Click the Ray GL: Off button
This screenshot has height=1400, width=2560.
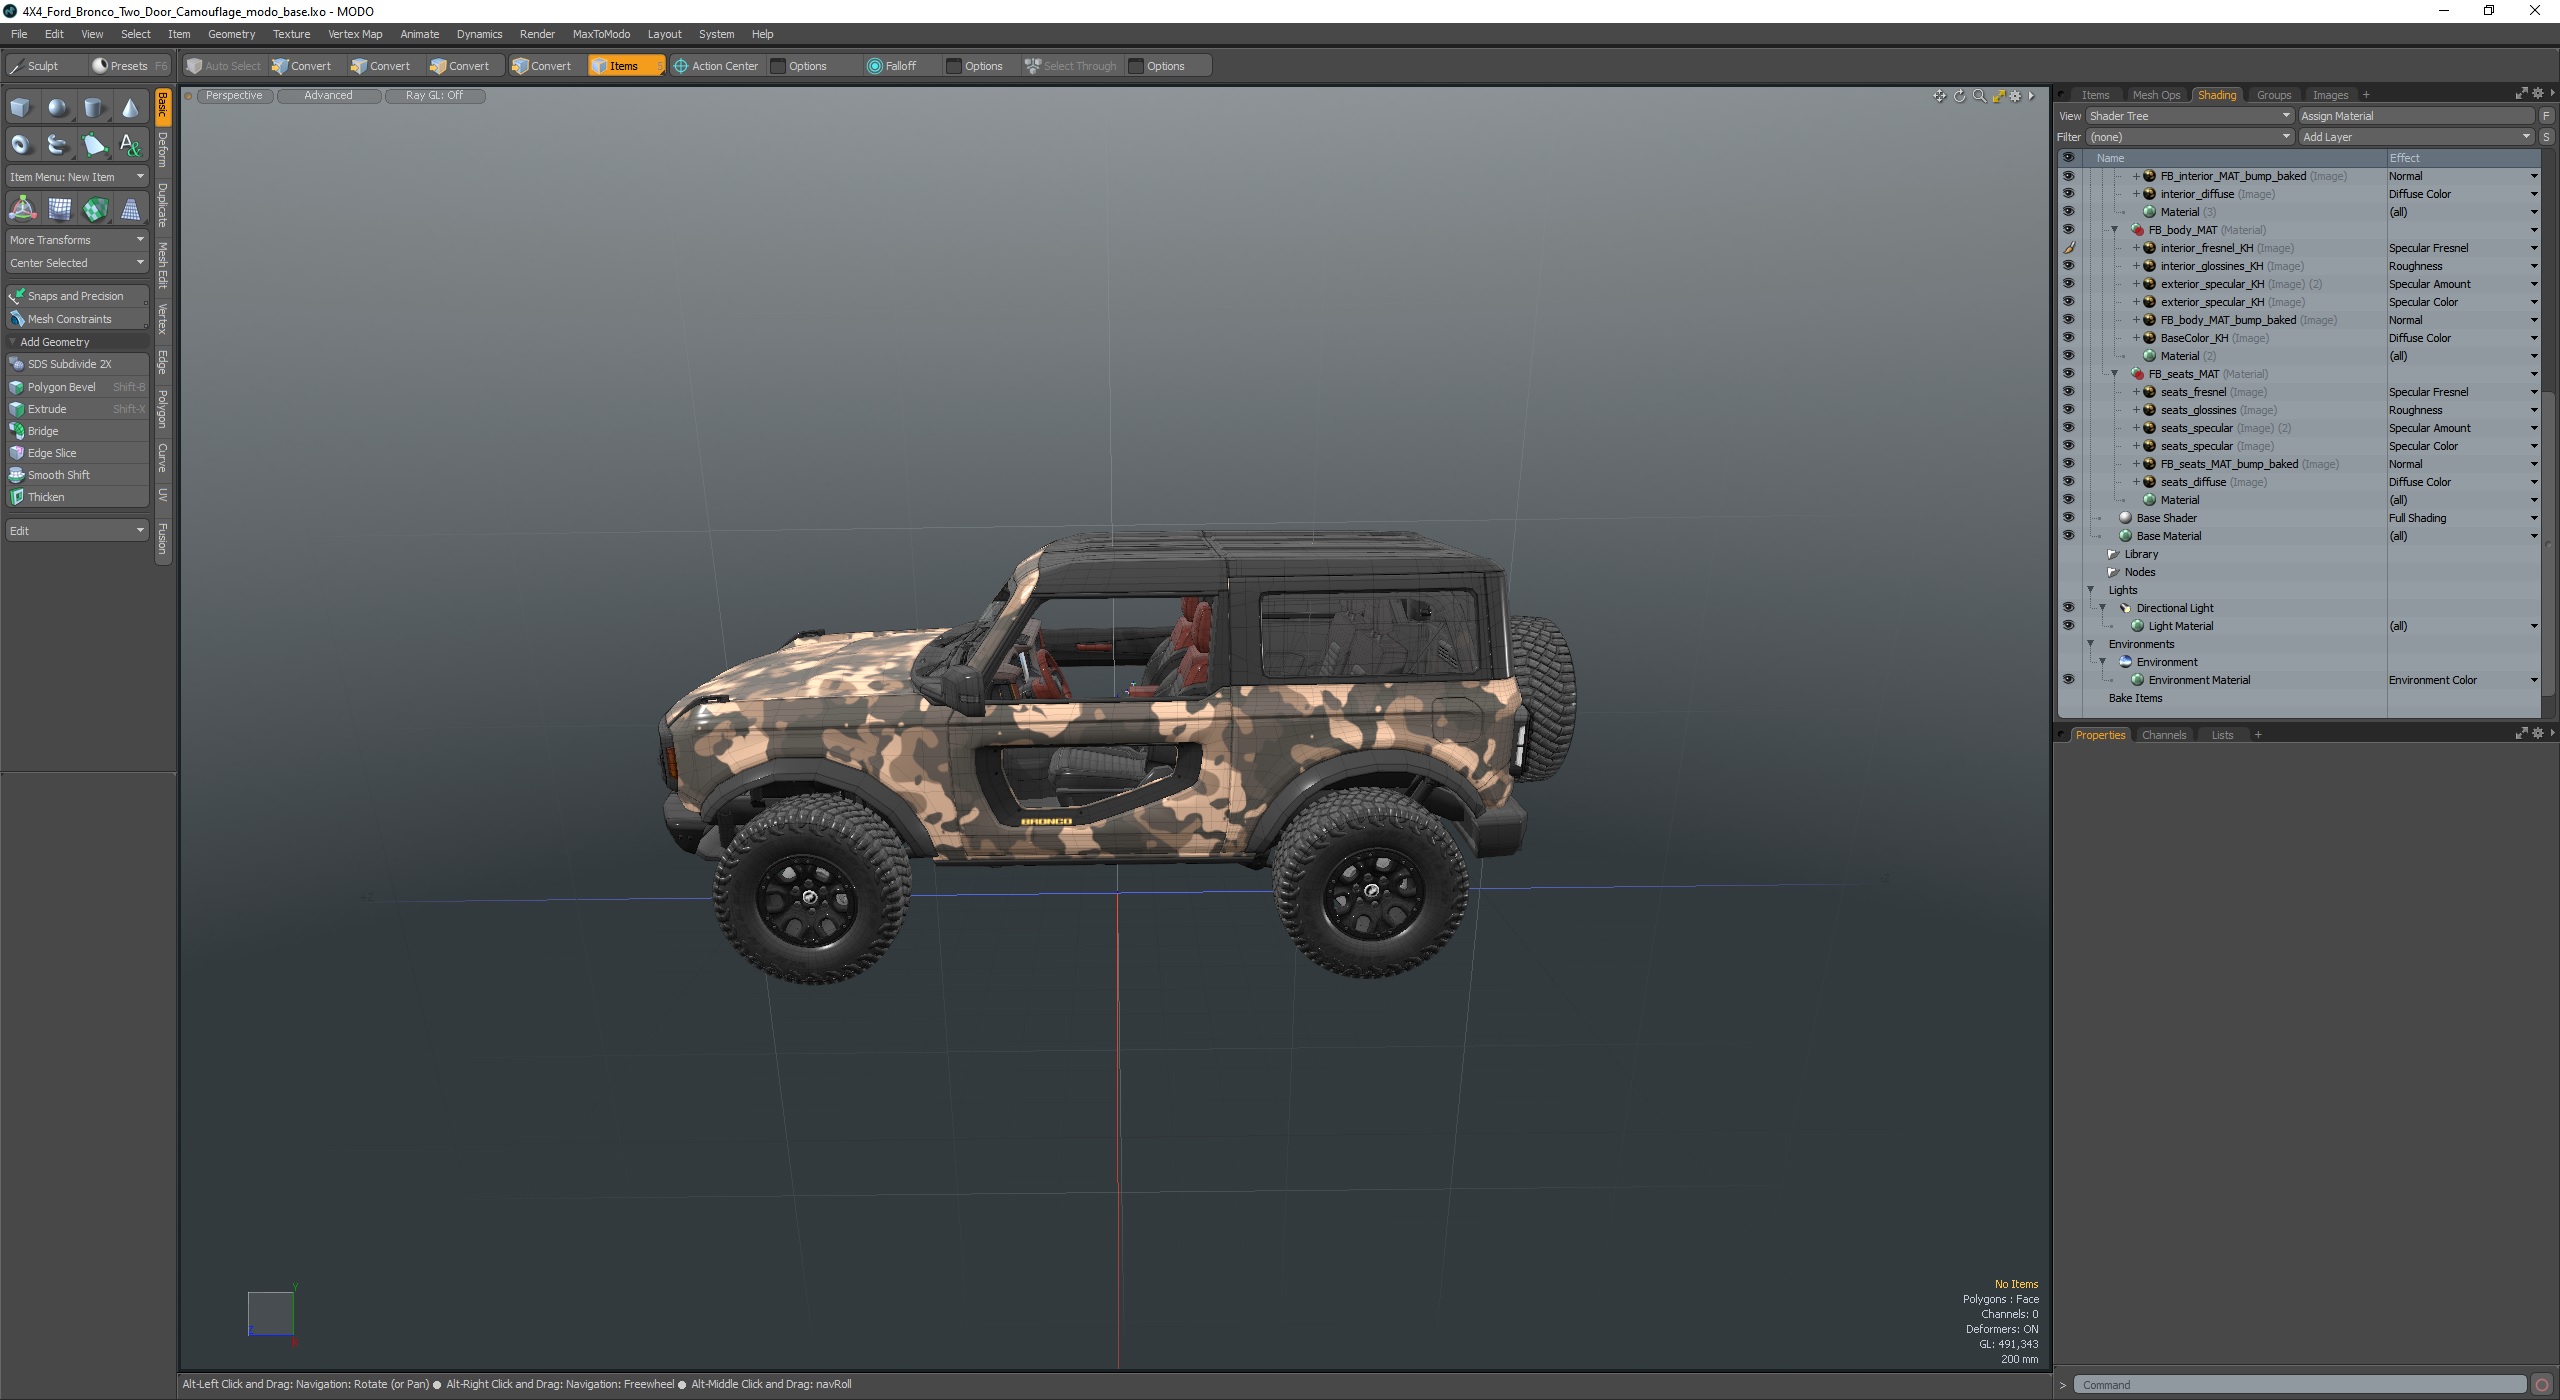click(434, 96)
